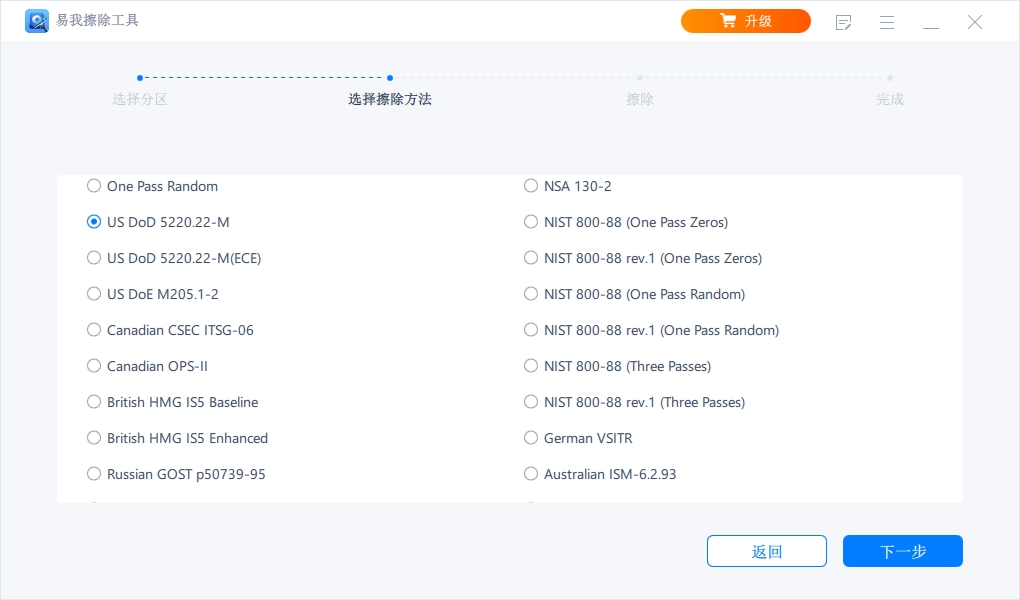
Task: Click the EaseUS wipe tool app logo
Action: click(36, 21)
